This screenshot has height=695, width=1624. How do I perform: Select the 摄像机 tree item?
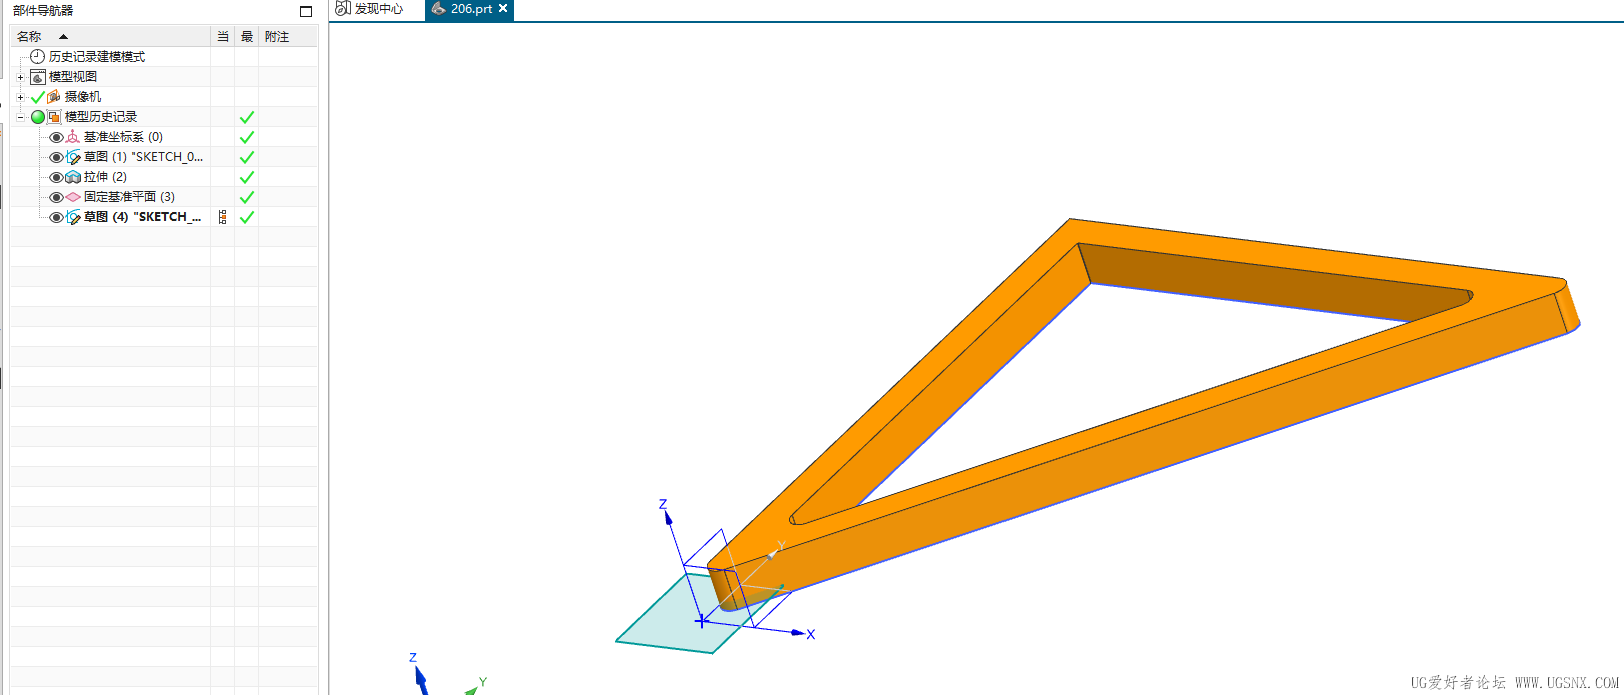pos(83,97)
